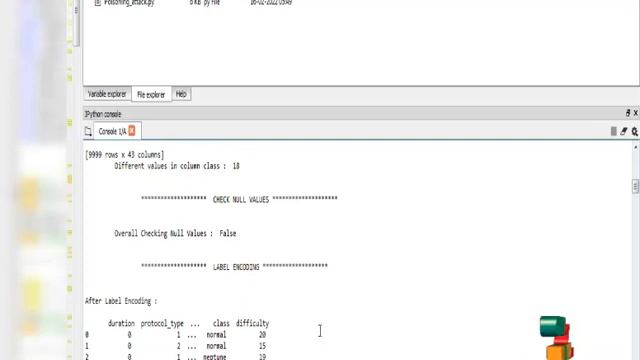Close the Console 1/A tab
The image size is (640, 360).
pyautogui.click(x=132, y=131)
